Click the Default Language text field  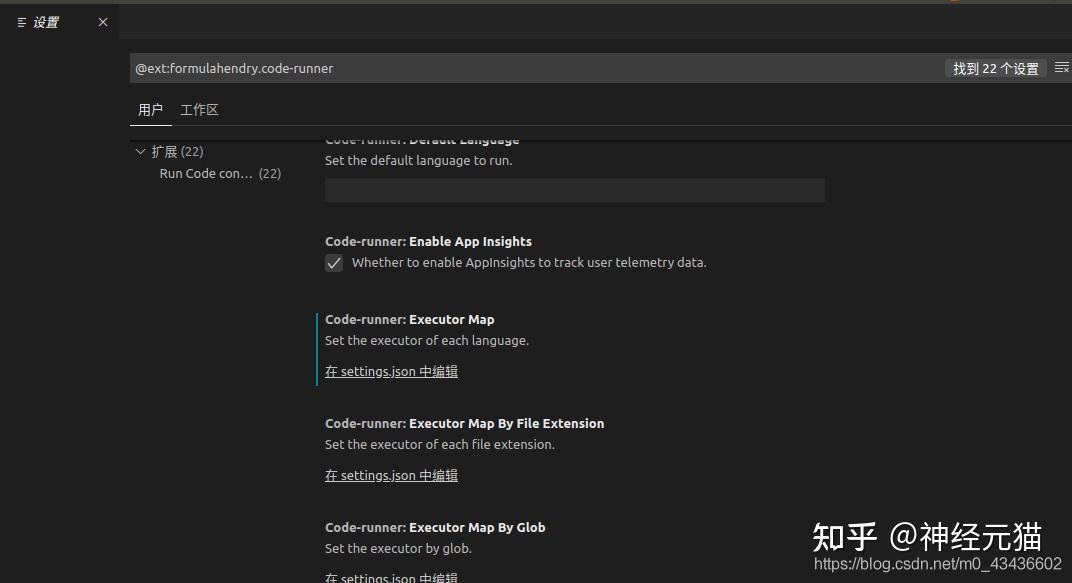[575, 189]
